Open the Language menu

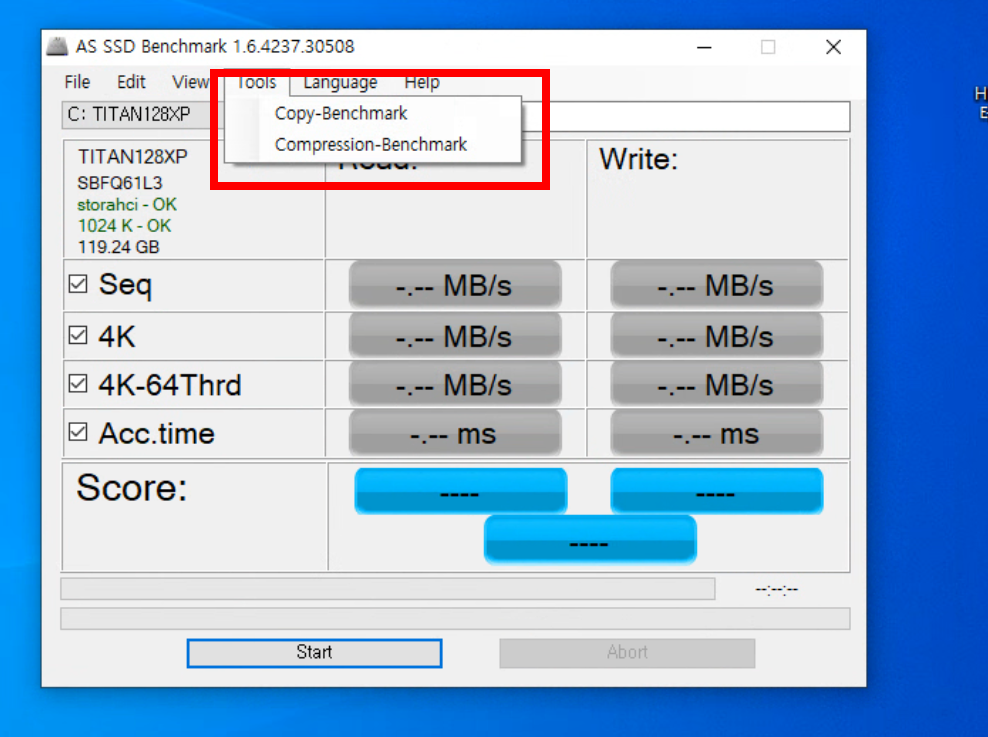click(340, 82)
